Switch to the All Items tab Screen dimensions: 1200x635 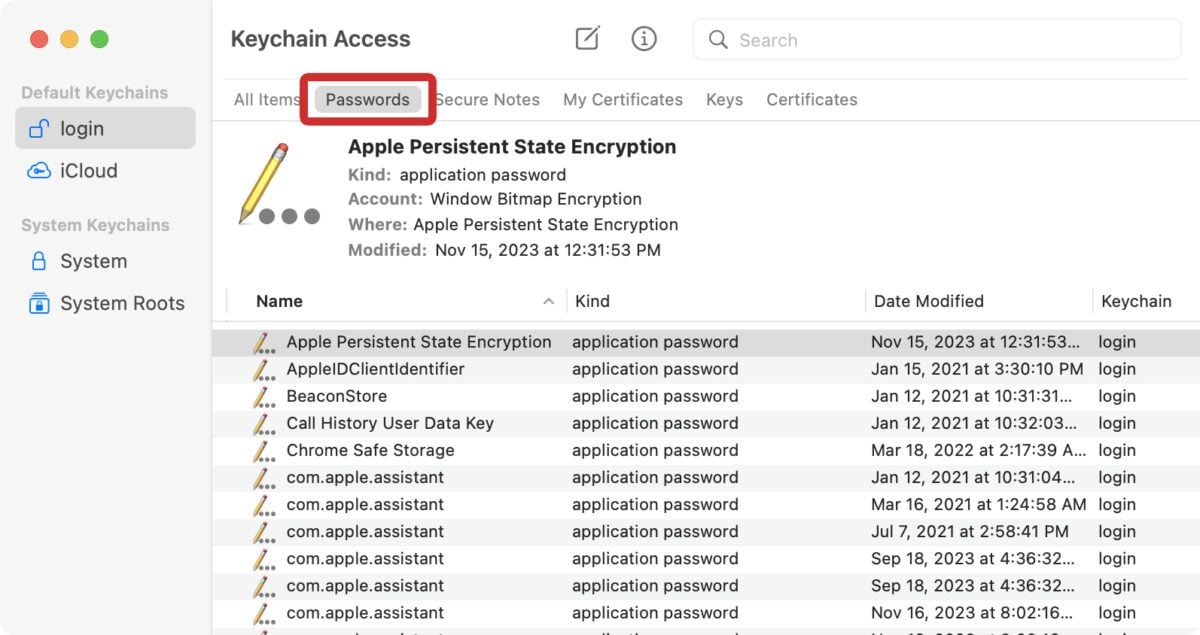[266, 100]
